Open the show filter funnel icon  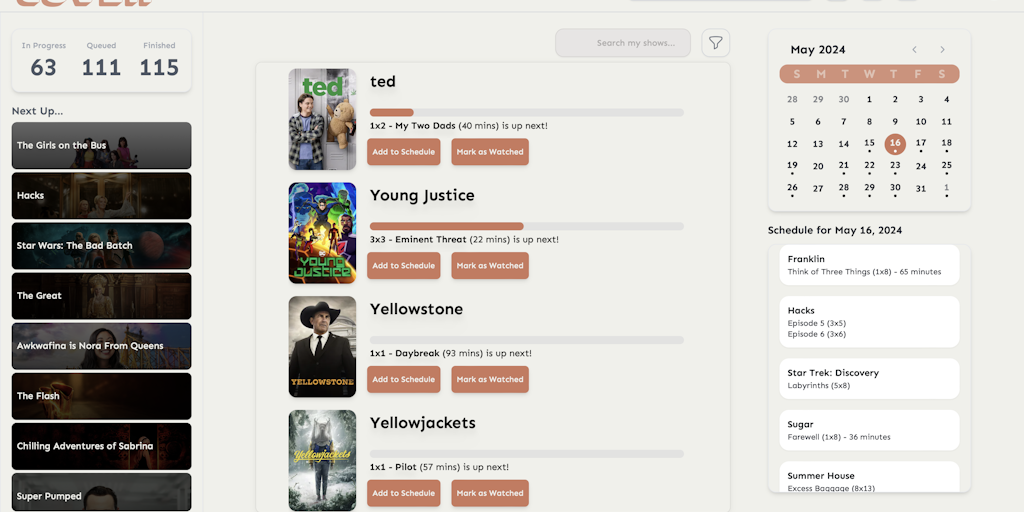coord(715,43)
